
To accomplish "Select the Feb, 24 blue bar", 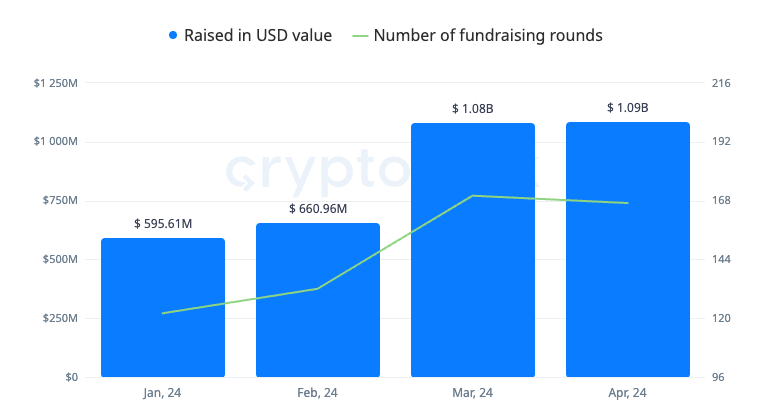I will pyautogui.click(x=318, y=300).
